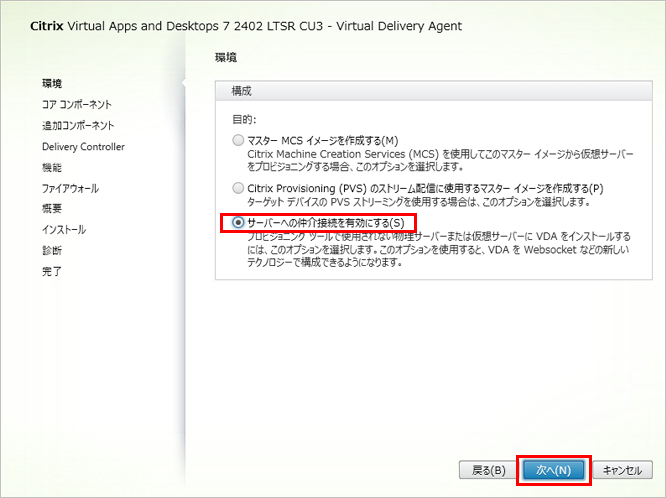666x498 pixels.
Task: Select the Citrix Provisioning (PVS) radio option
Action: point(237,188)
